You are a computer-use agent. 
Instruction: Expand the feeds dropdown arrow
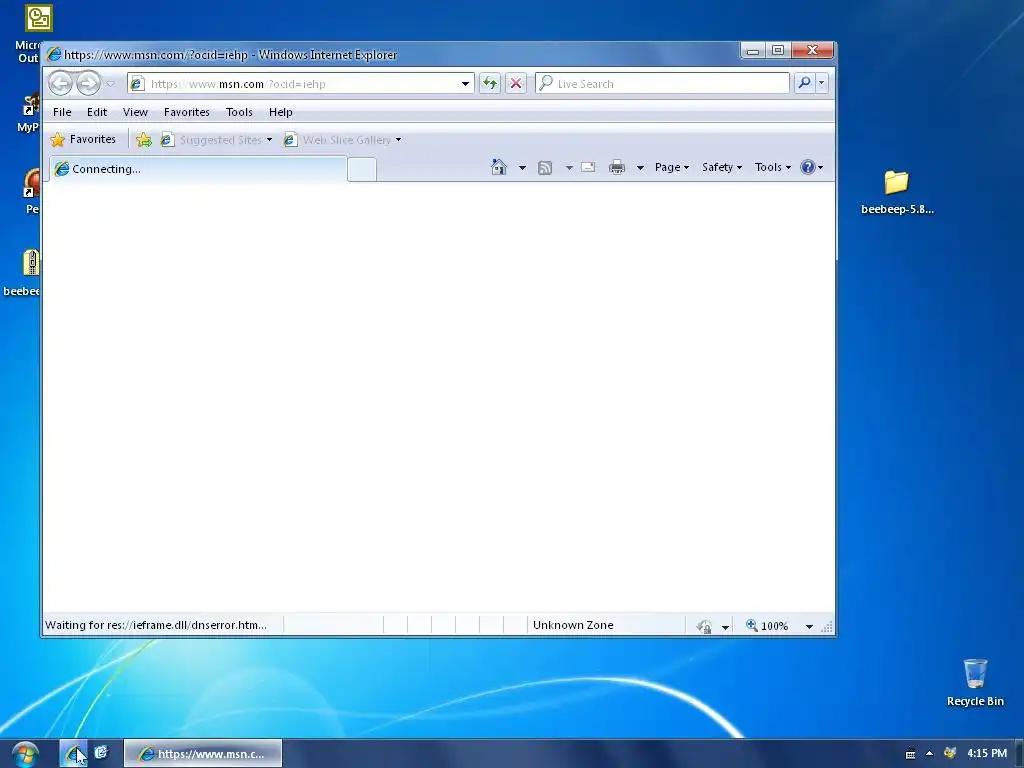pyautogui.click(x=569, y=168)
